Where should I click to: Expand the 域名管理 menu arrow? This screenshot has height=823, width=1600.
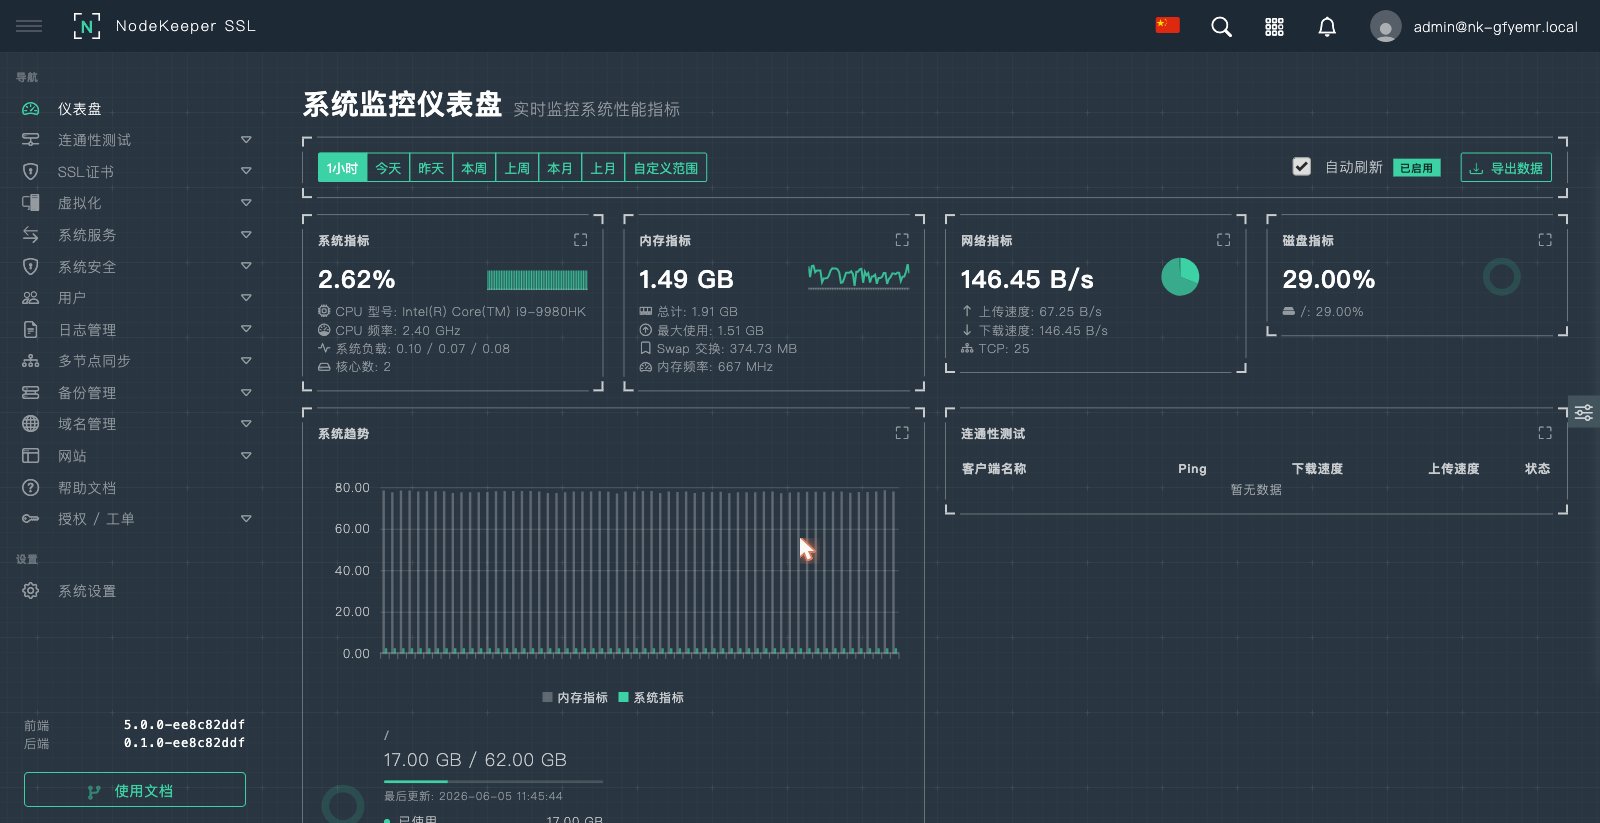coord(246,424)
